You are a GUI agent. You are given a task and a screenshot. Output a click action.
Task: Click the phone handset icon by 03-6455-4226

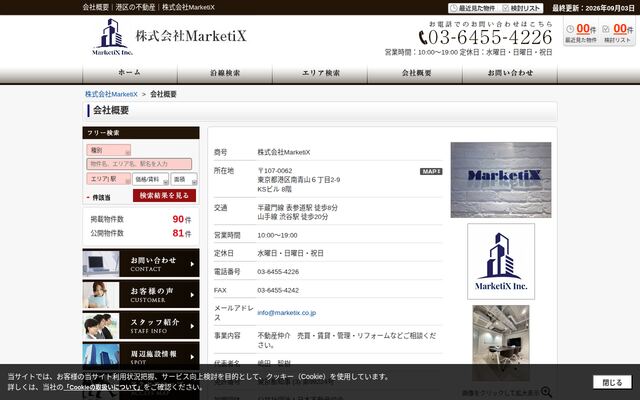point(423,38)
